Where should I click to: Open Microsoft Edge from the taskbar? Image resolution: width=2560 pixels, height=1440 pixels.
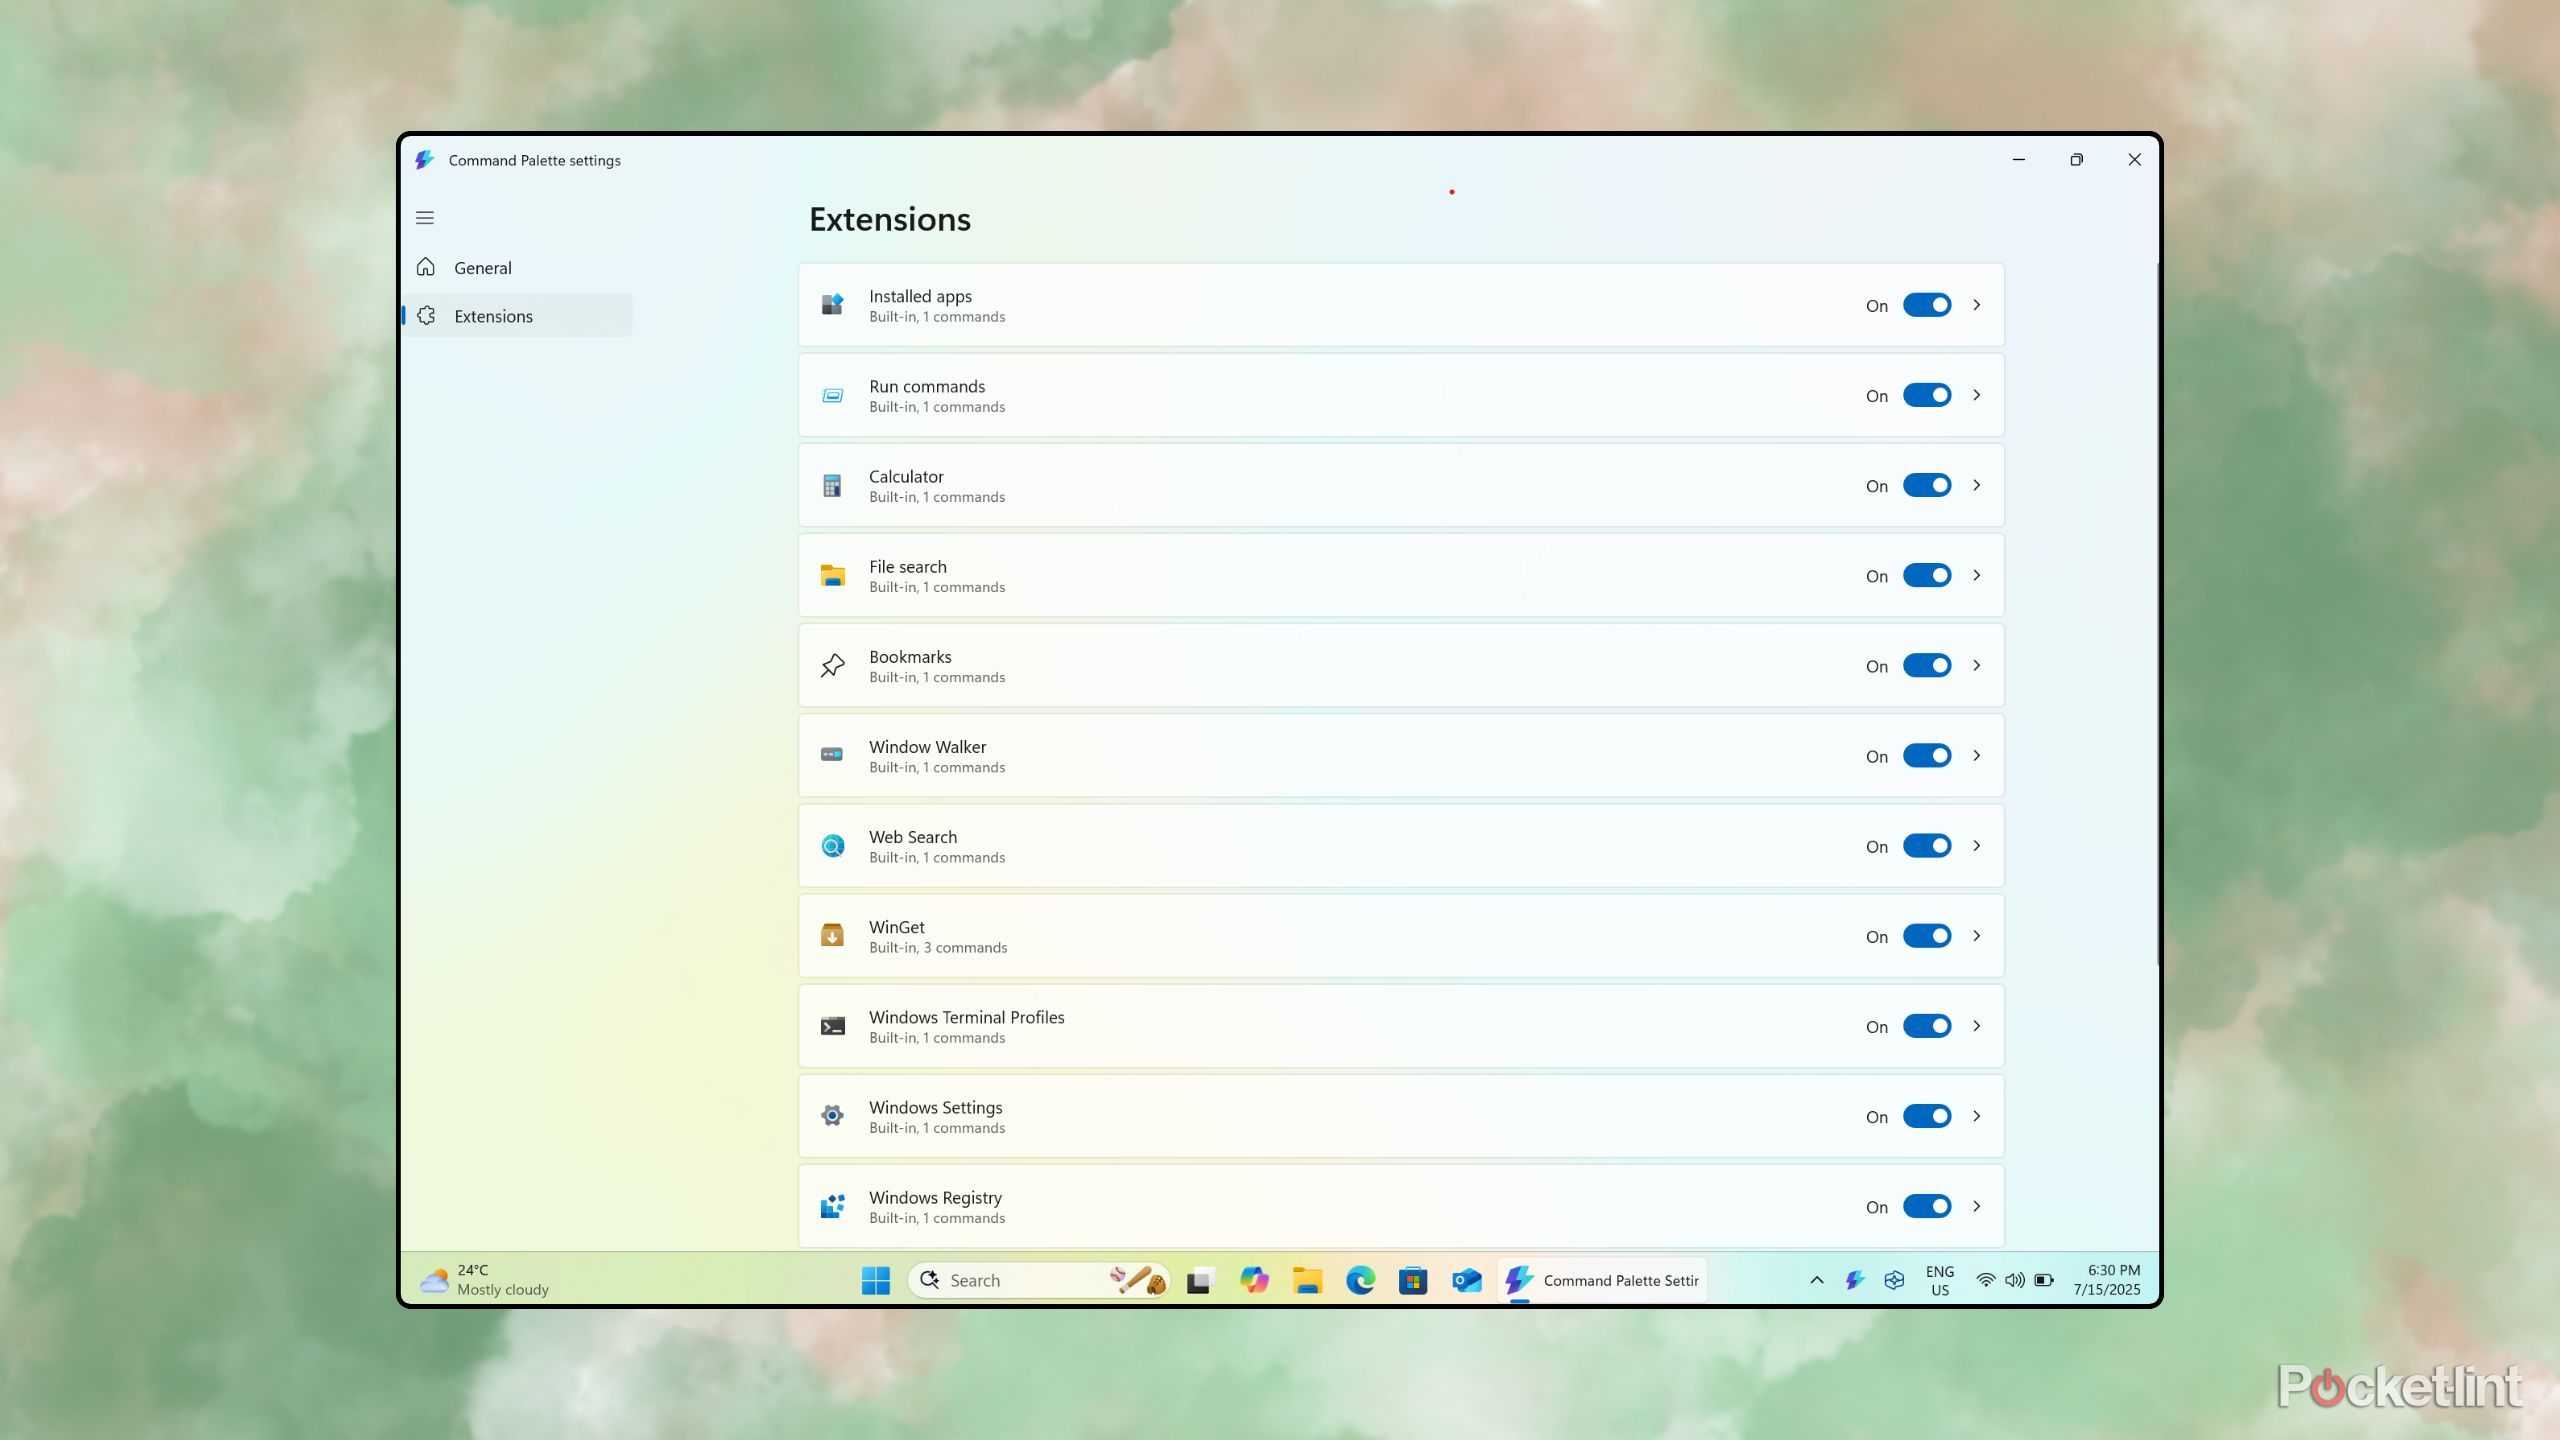pyautogui.click(x=1360, y=1280)
